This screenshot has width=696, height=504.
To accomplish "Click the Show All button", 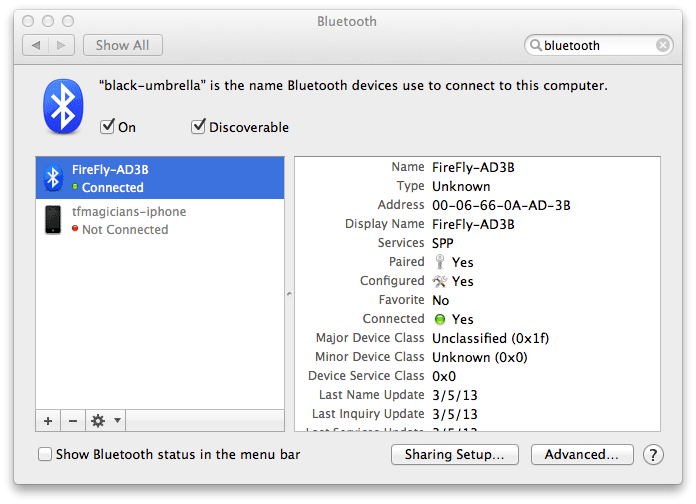I will pos(123,45).
